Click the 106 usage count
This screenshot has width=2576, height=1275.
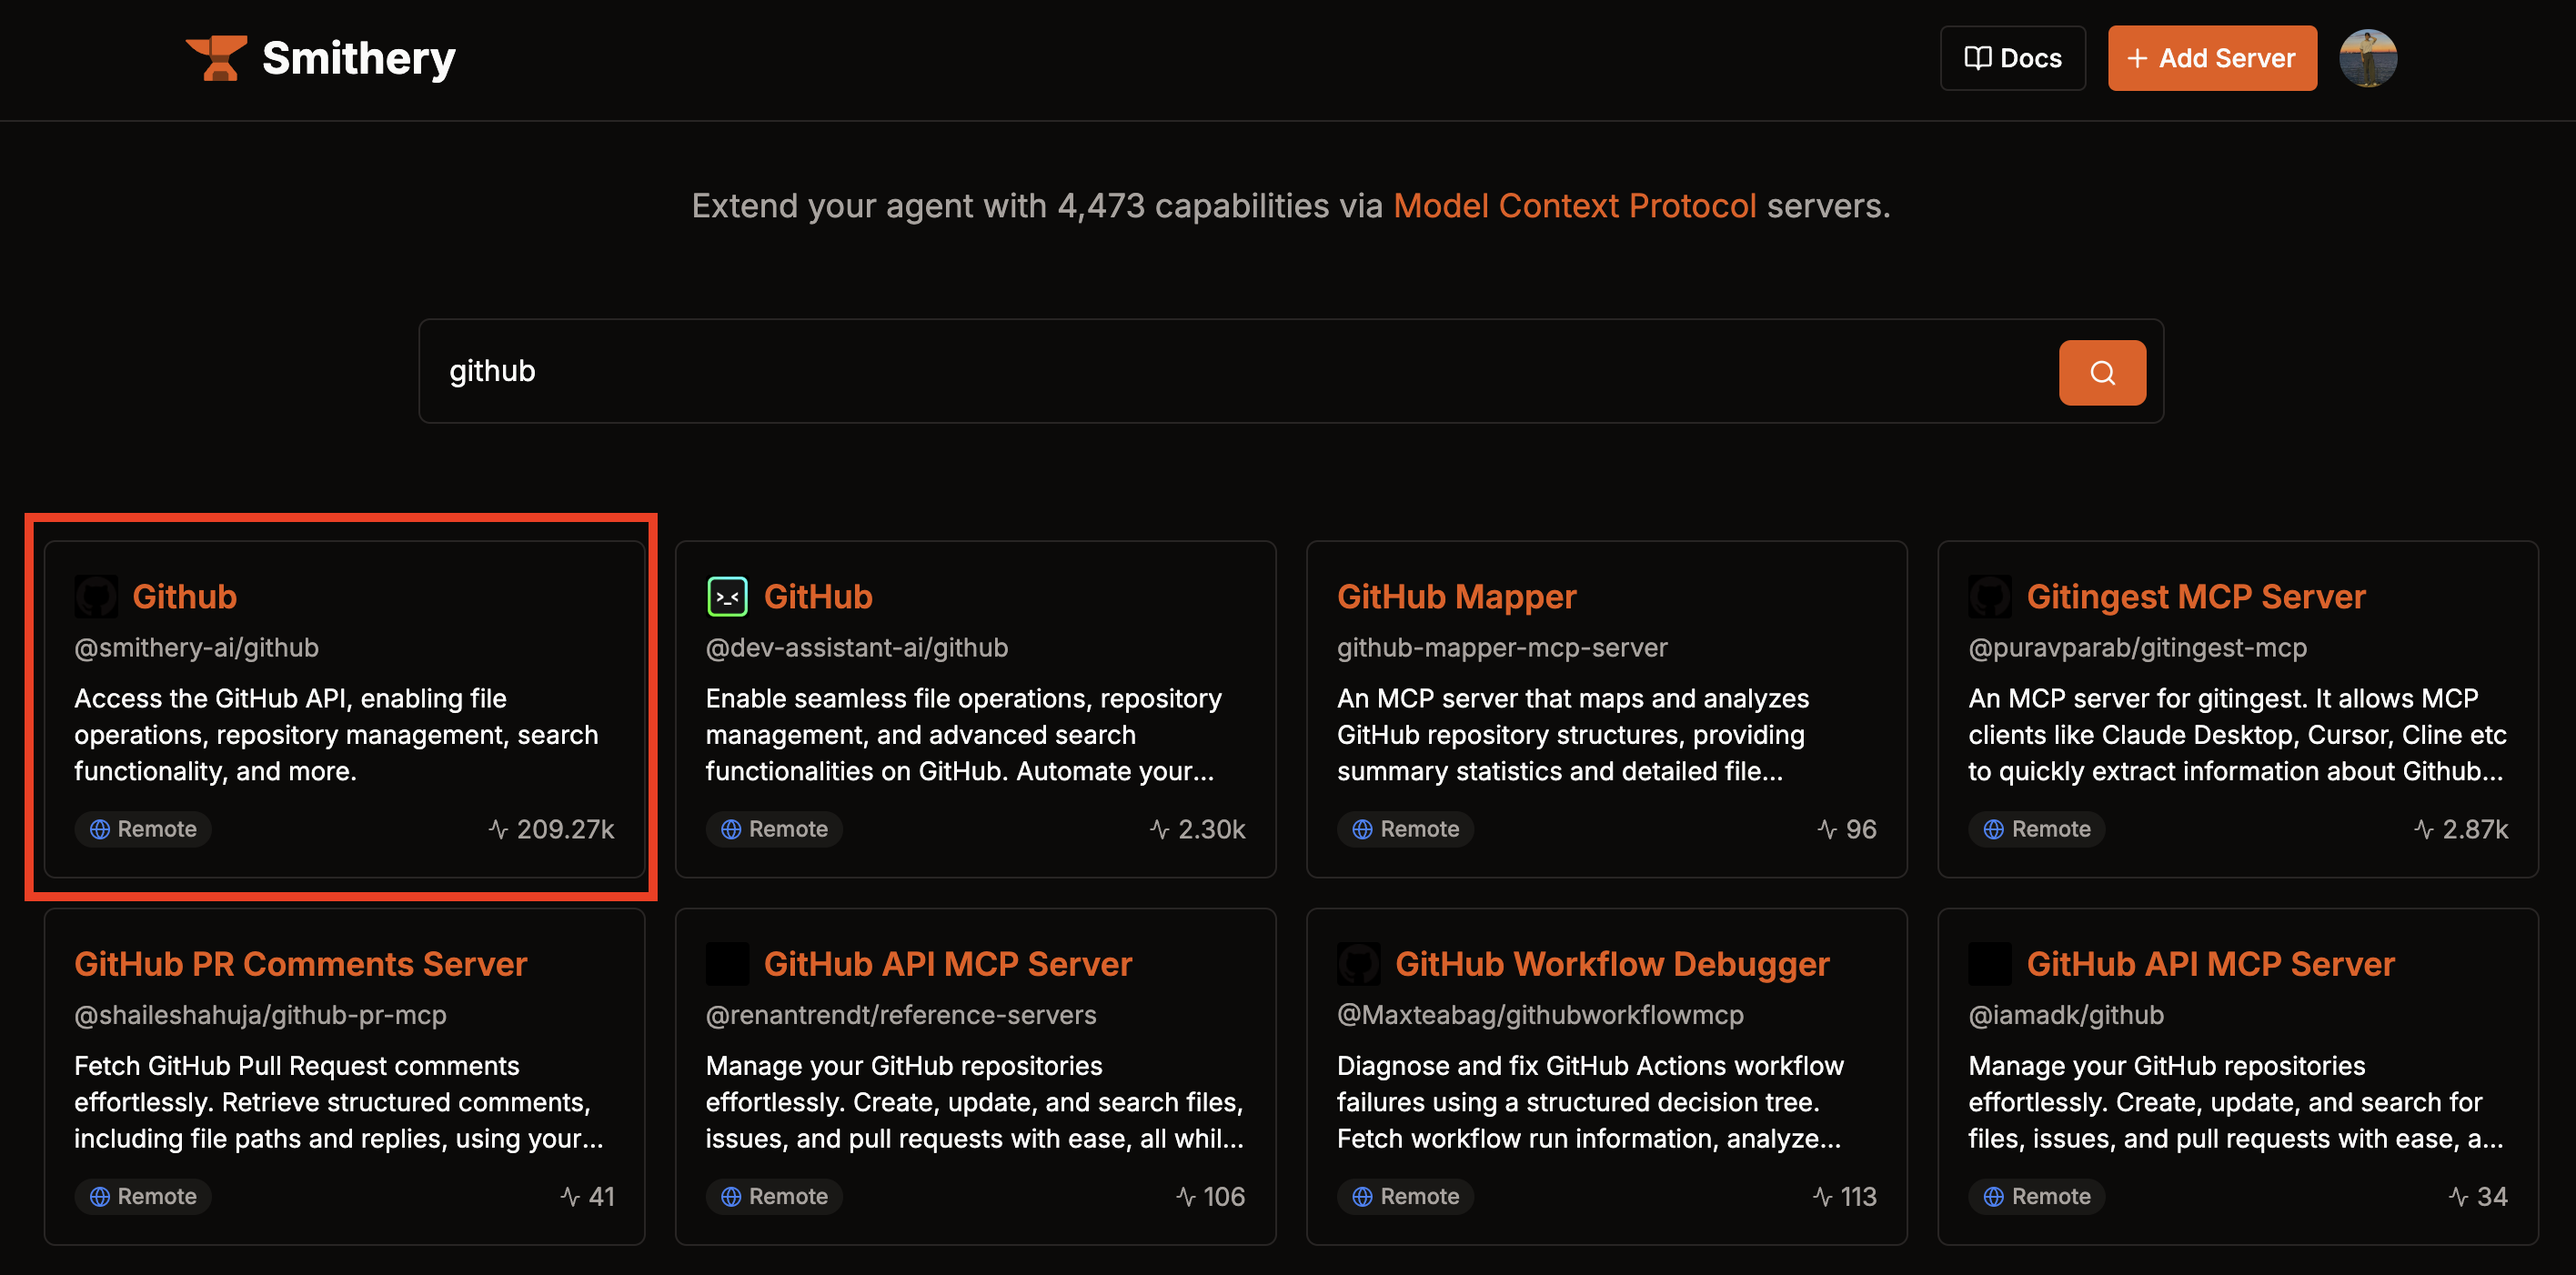(1211, 1196)
